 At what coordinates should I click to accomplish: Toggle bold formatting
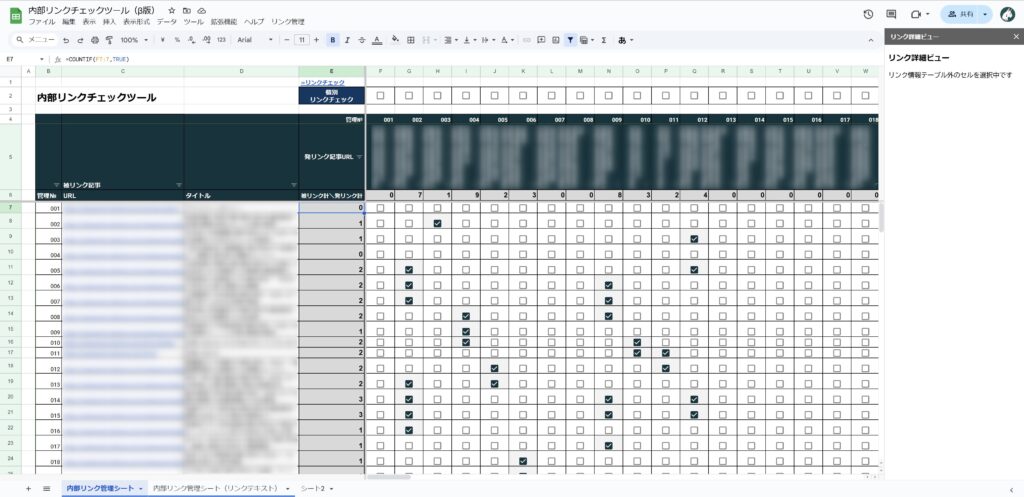pyautogui.click(x=332, y=40)
